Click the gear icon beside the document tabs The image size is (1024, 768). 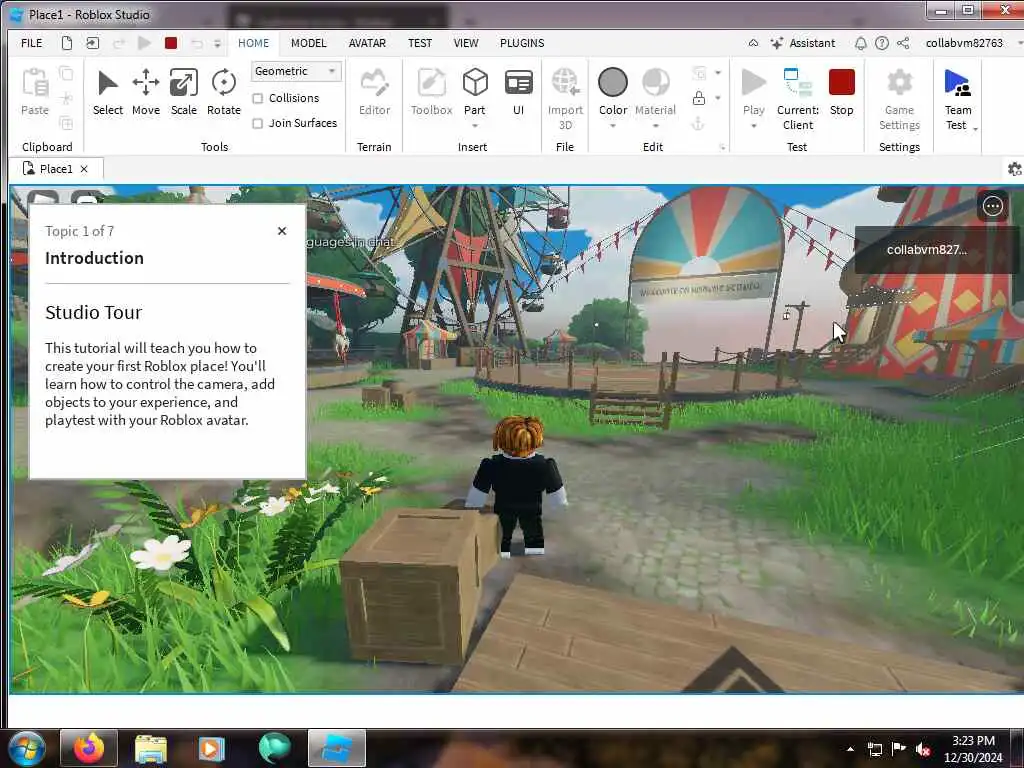(1014, 169)
